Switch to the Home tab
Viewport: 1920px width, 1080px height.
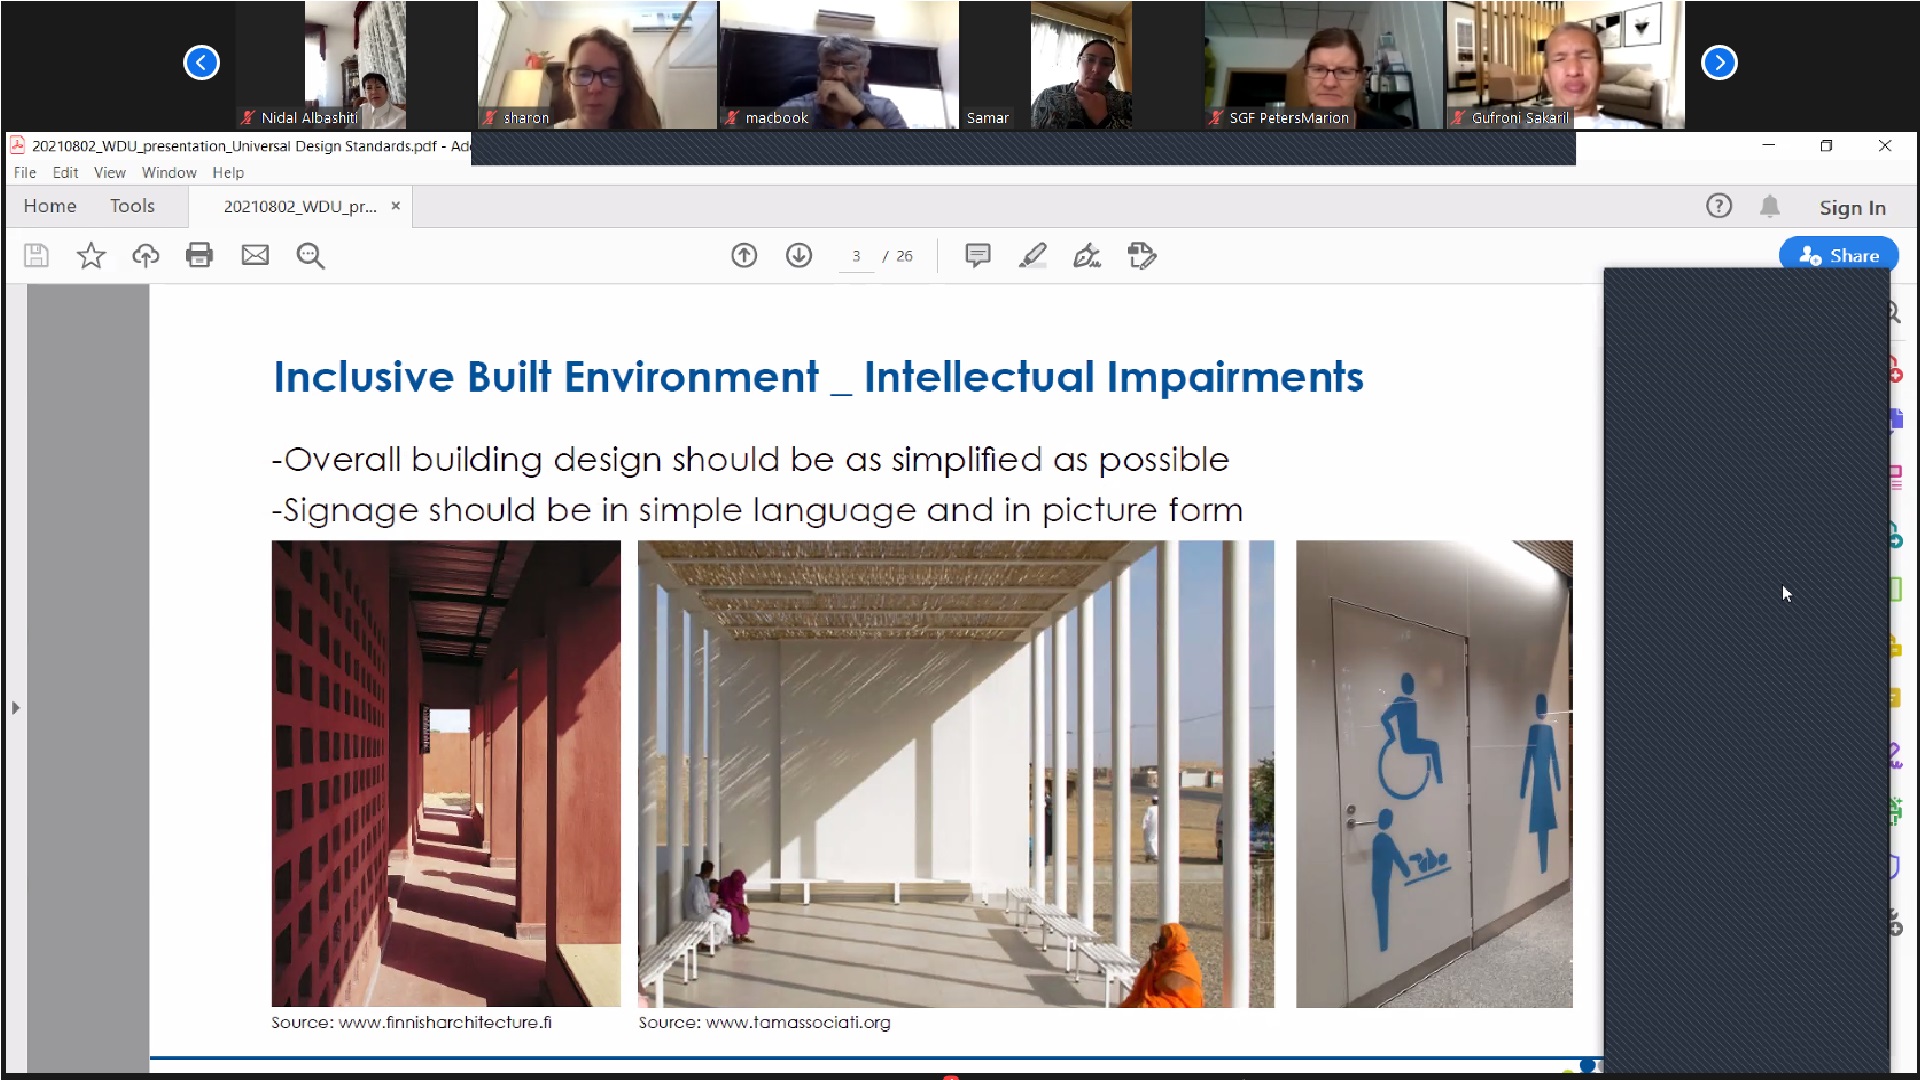point(50,206)
